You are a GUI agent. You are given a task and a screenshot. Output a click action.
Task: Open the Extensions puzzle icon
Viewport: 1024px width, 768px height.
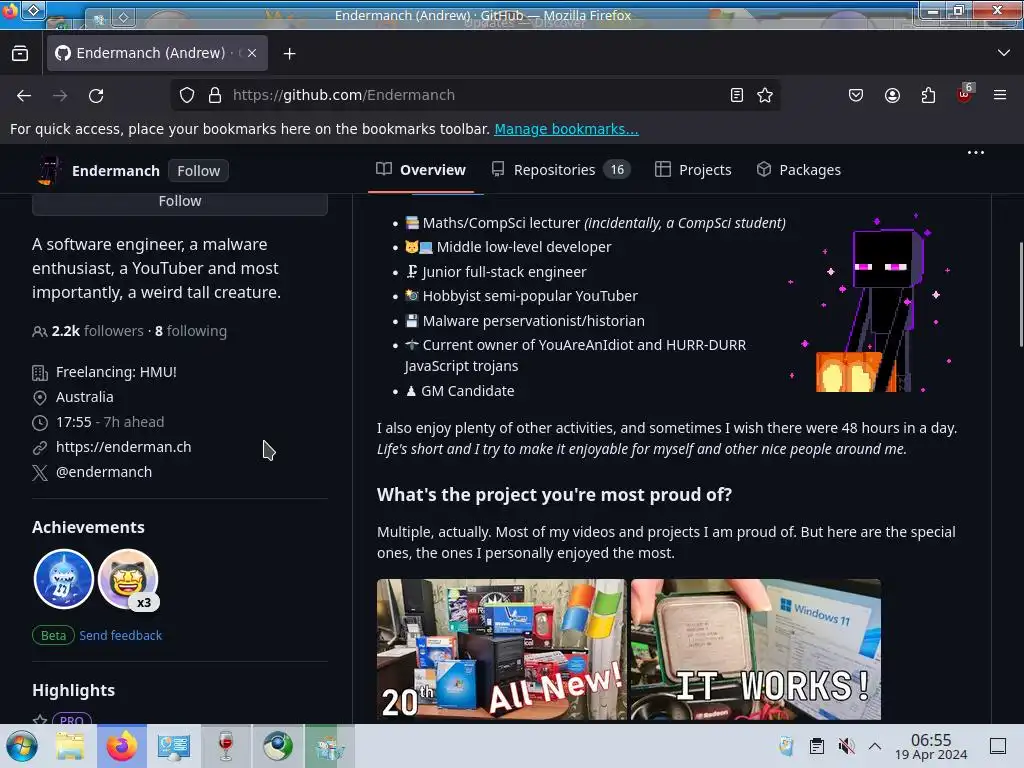pyautogui.click(x=928, y=95)
